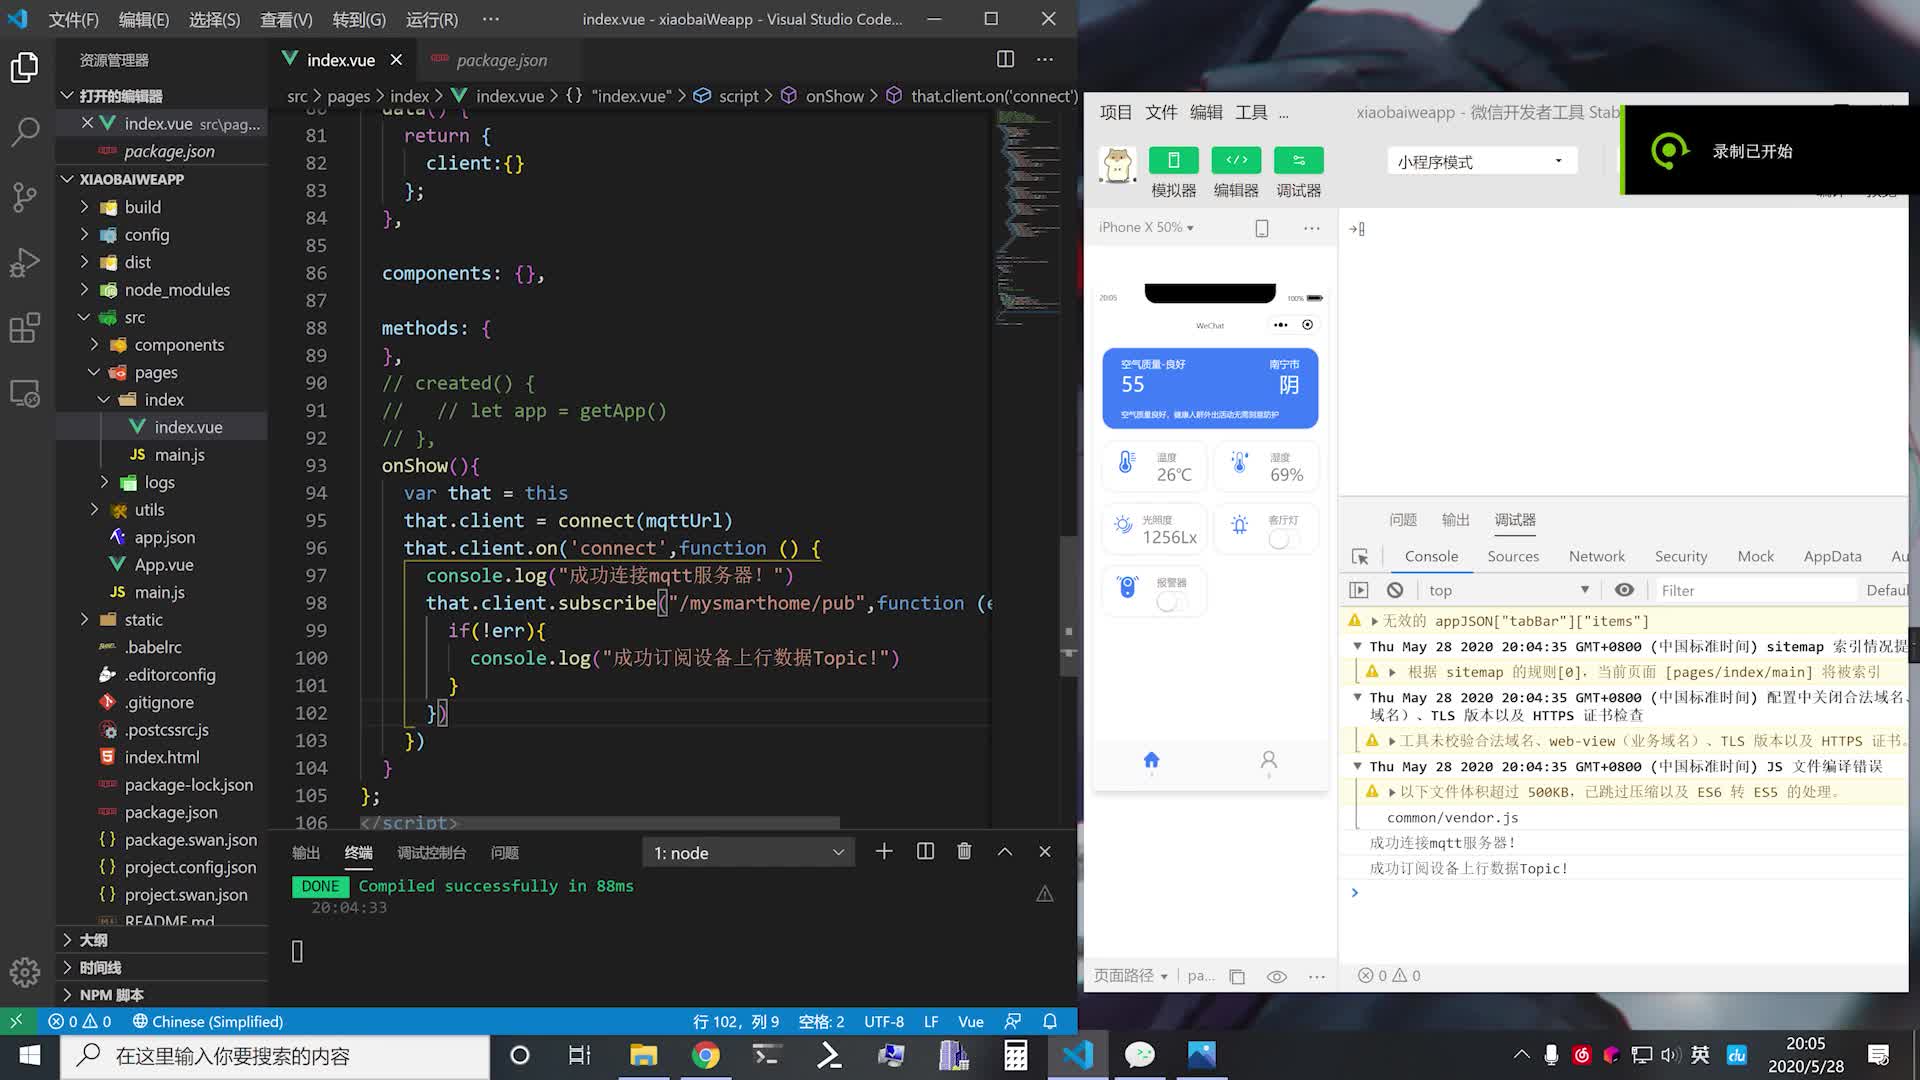Open main.js under the index folder

click(179, 455)
